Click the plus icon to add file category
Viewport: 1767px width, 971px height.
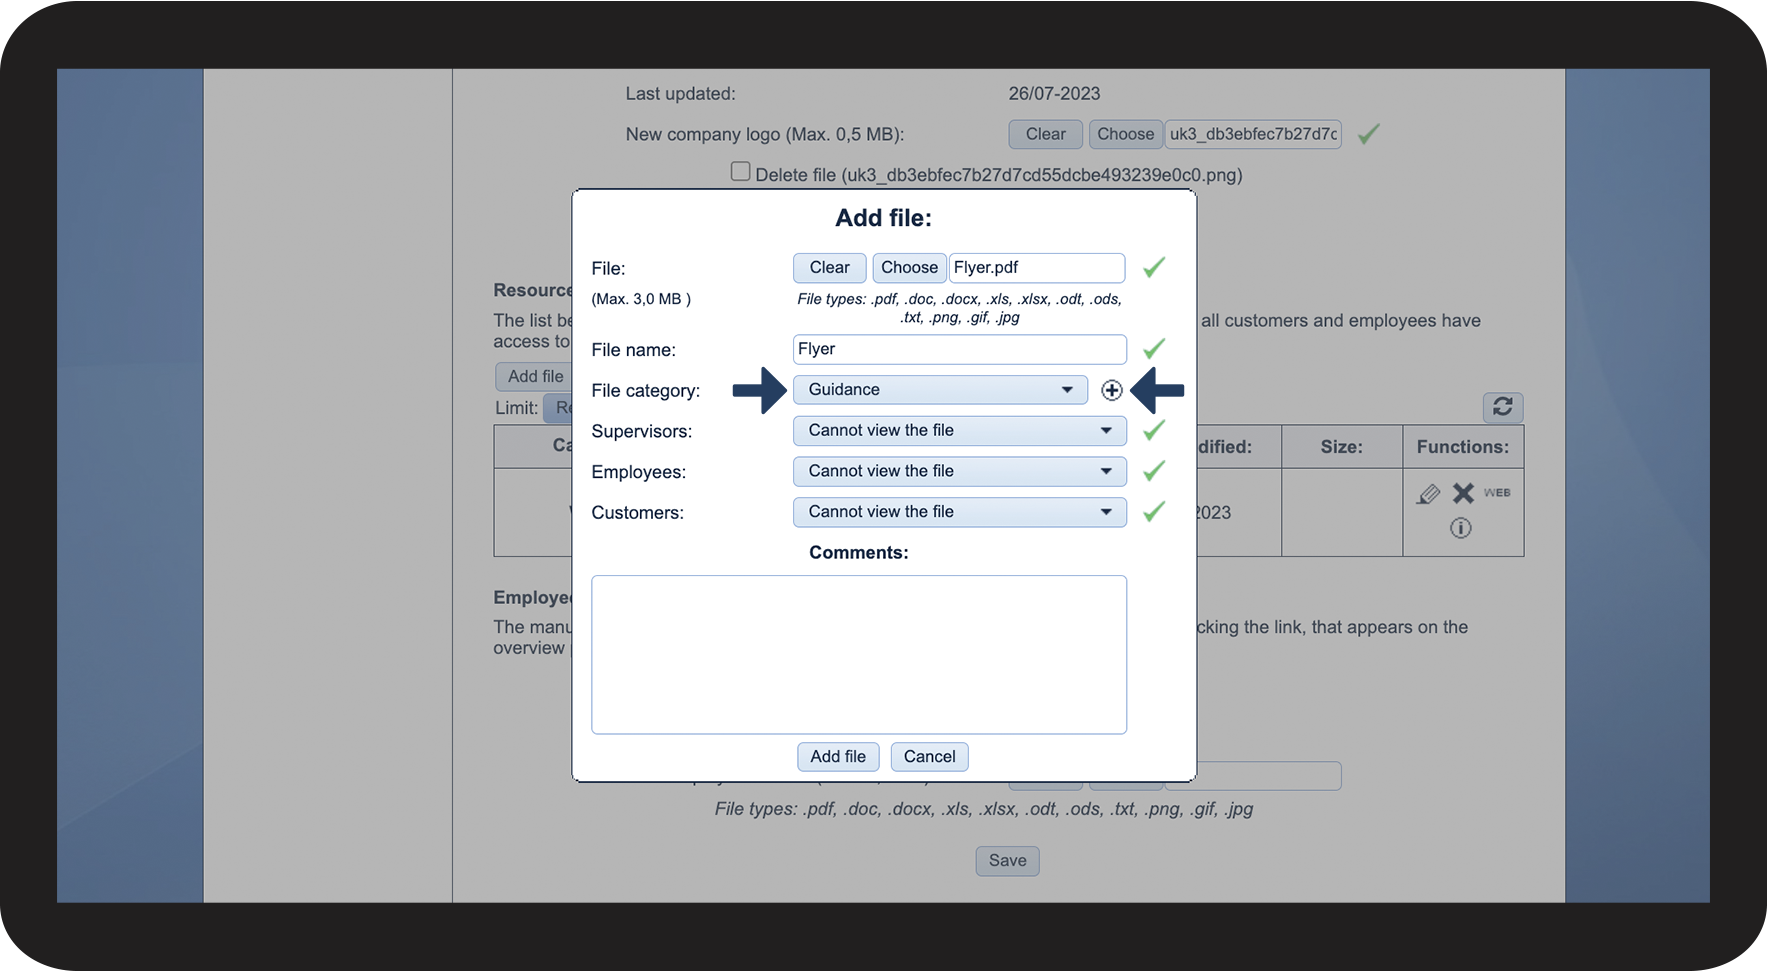[1111, 390]
